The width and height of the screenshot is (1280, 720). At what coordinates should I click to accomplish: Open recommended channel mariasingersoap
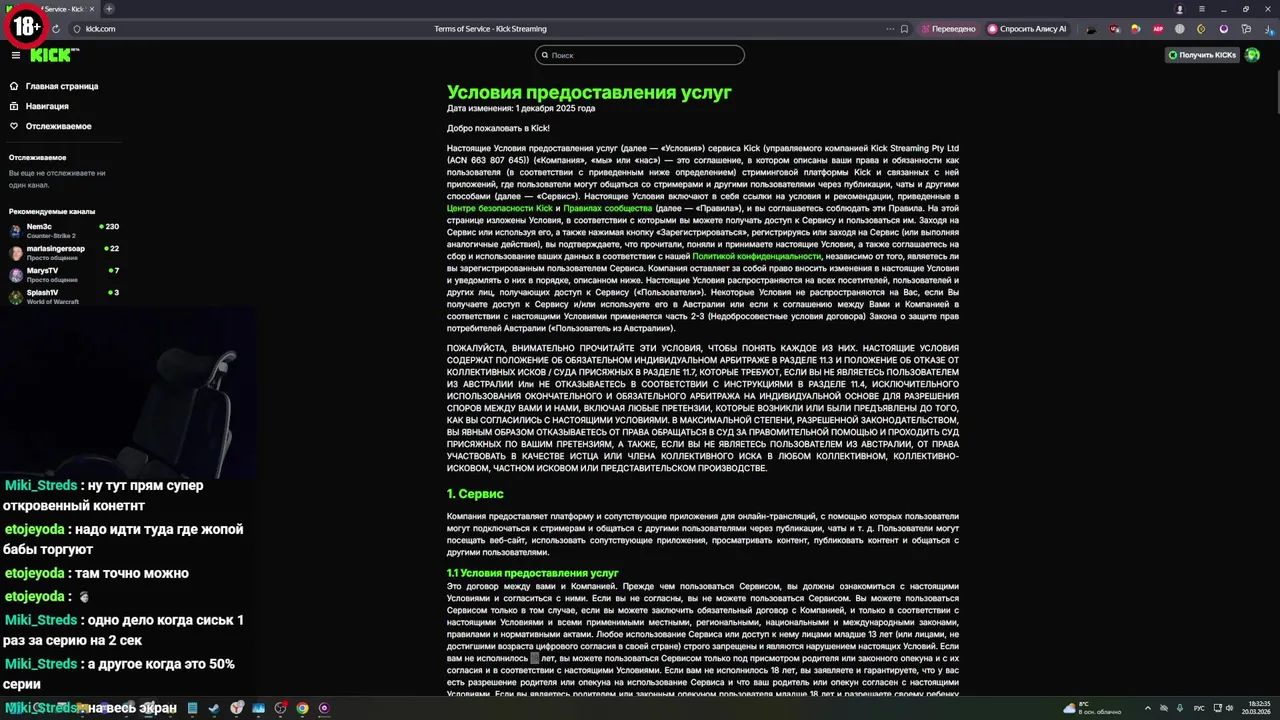(64, 252)
